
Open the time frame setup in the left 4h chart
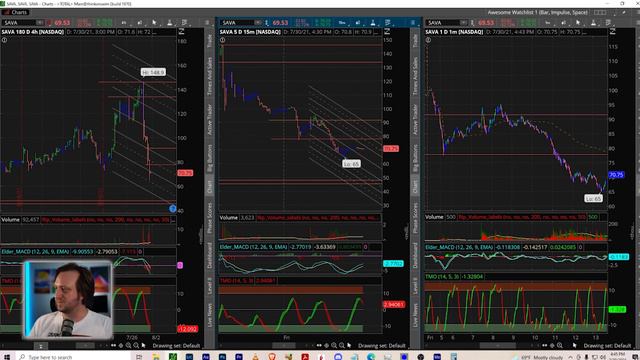124,22
